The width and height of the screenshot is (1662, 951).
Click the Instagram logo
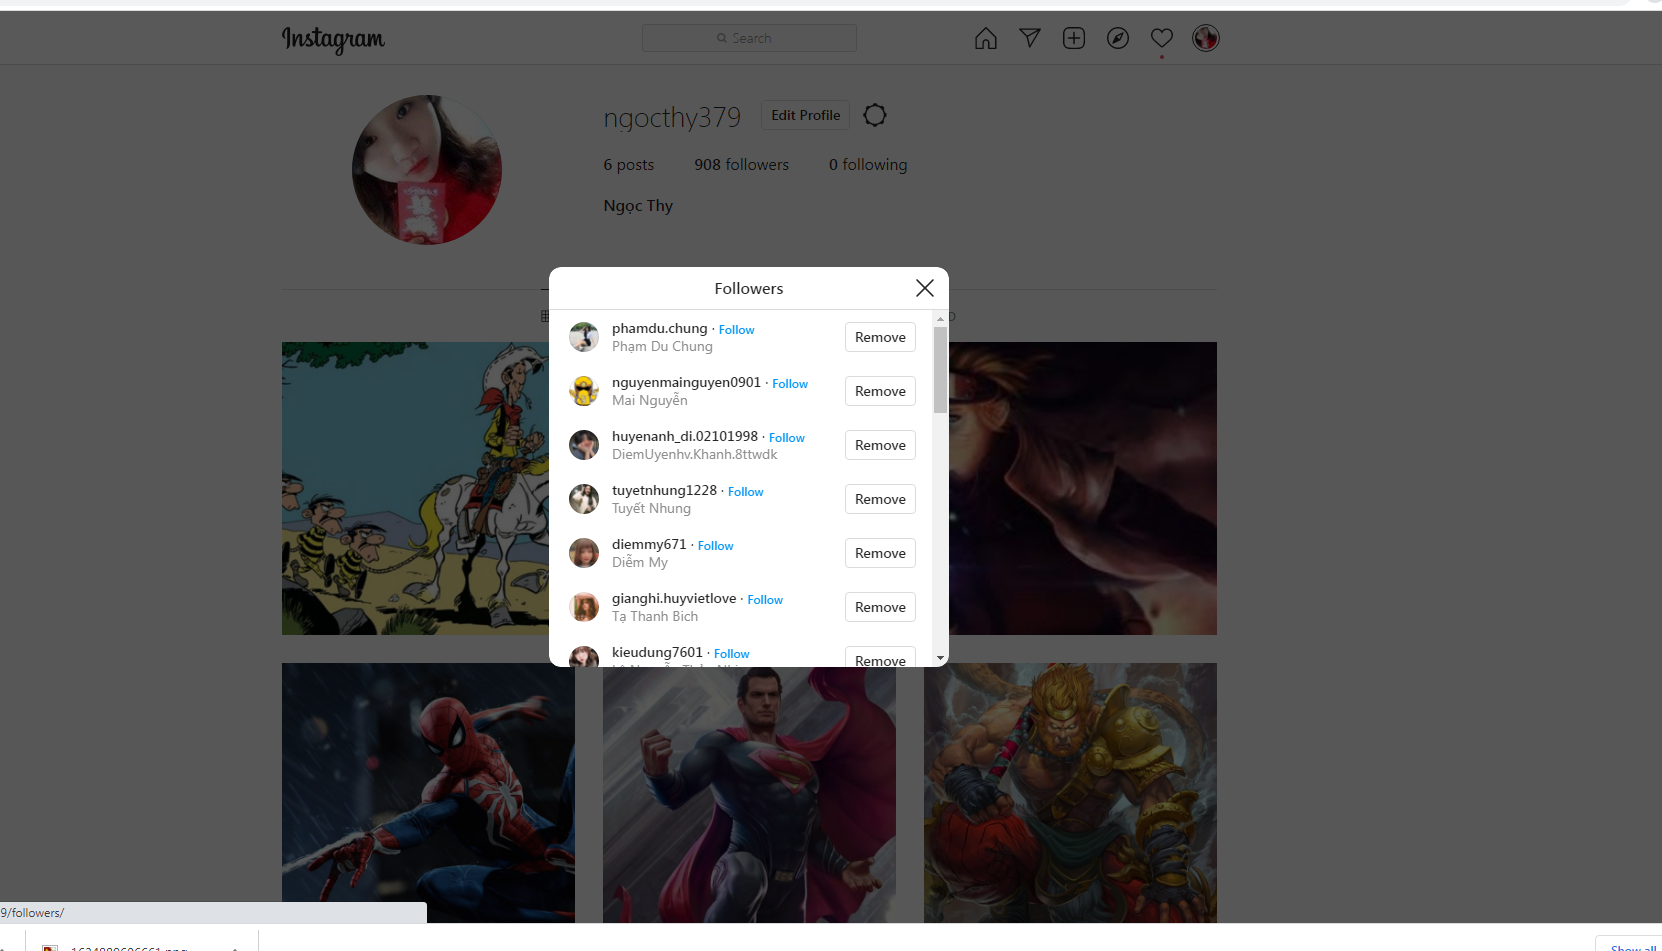tap(333, 39)
